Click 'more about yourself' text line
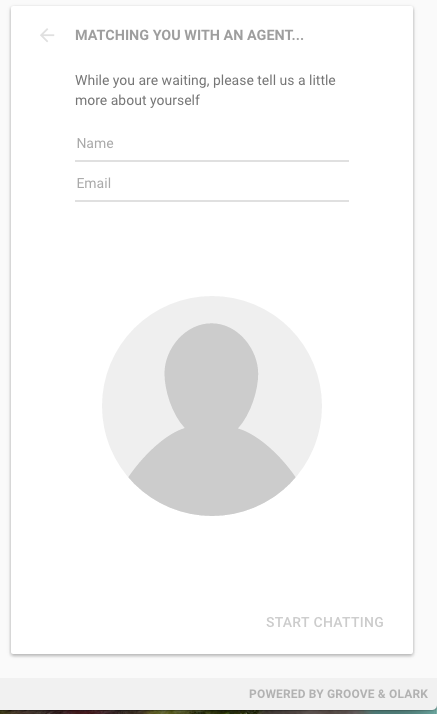 coord(137,100)
